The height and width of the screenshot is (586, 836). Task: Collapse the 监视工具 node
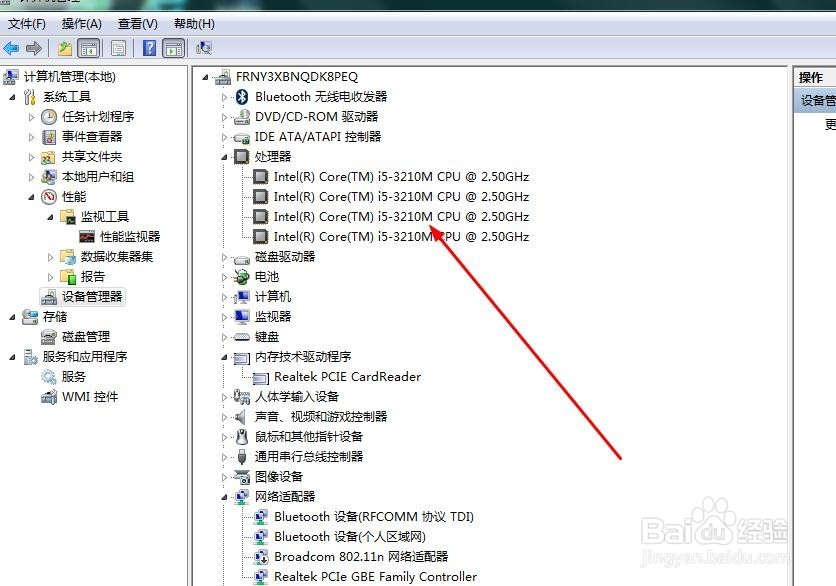click(x=51, y=217)
